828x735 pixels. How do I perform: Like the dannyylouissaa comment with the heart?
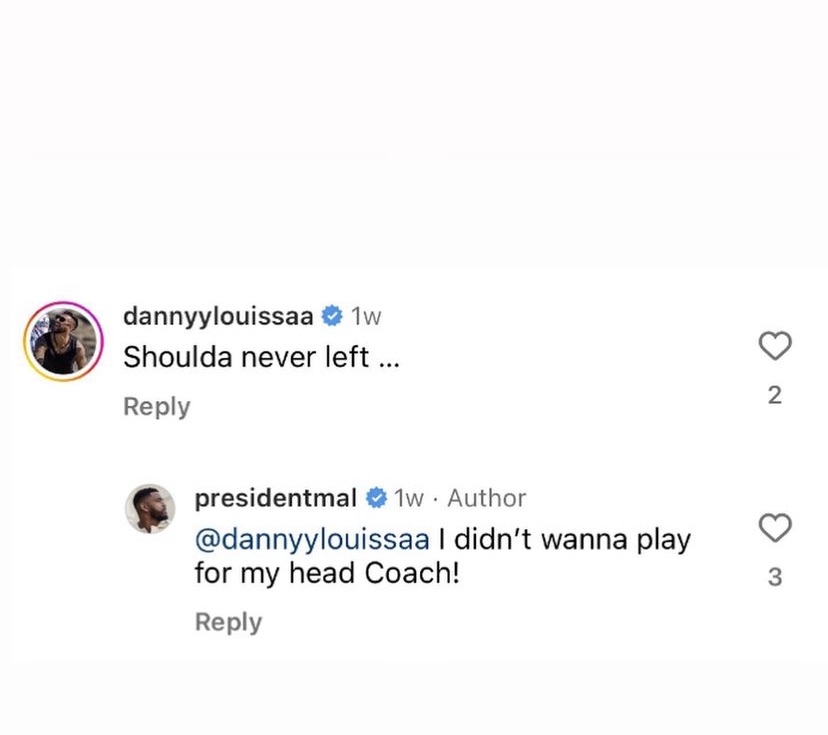coord(775,346)
